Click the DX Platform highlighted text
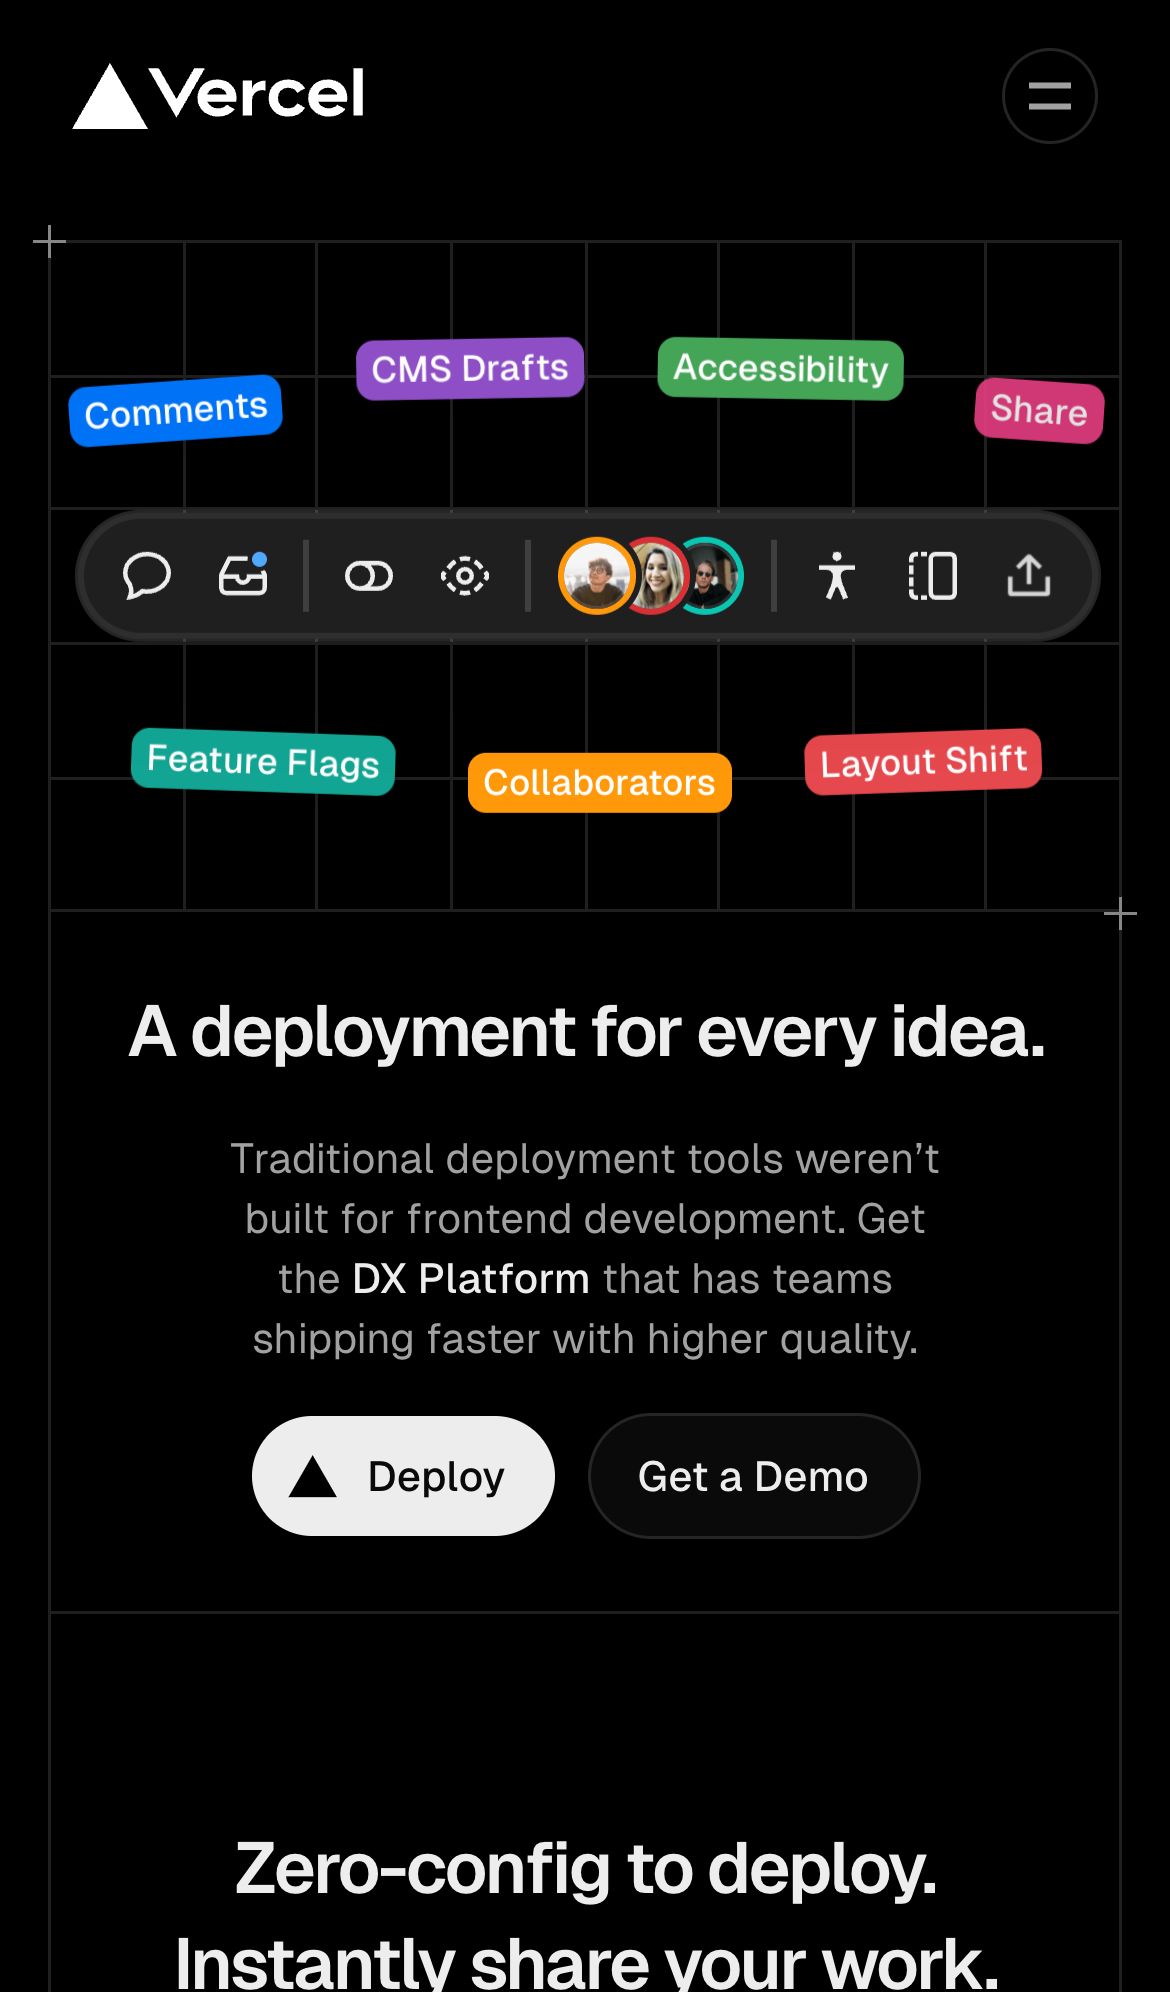1170x1992 pixels. [x=471, y=1279]
